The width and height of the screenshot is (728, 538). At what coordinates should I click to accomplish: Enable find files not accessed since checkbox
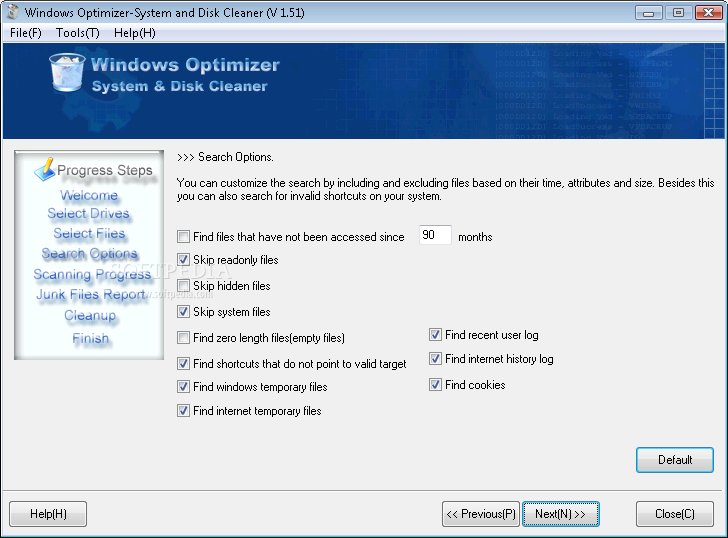(183, 237)
